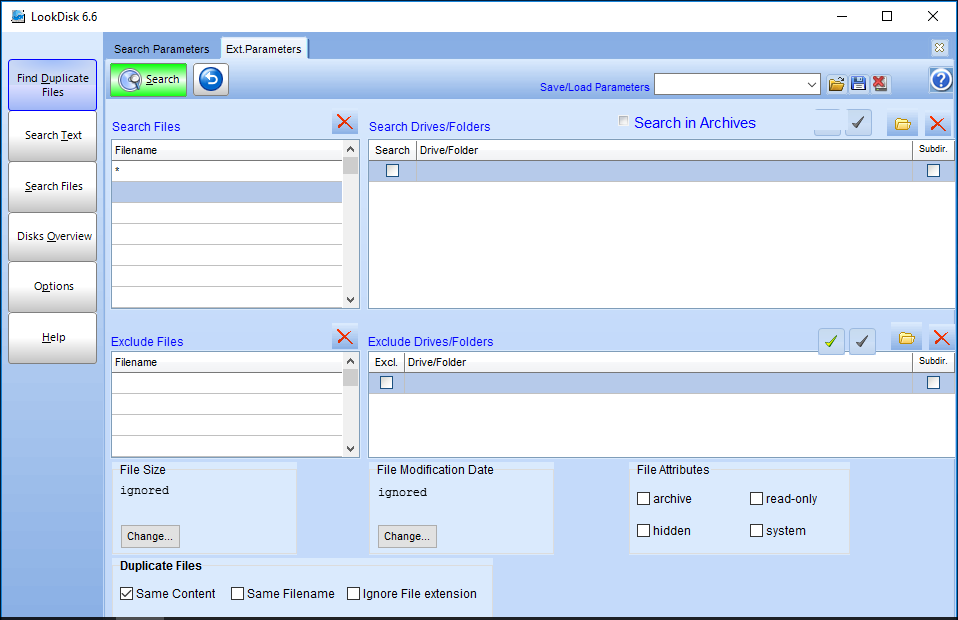This screenshot has height=620, width=958.
Task: Uncheck Same Content option
Action: pos(126,593)
